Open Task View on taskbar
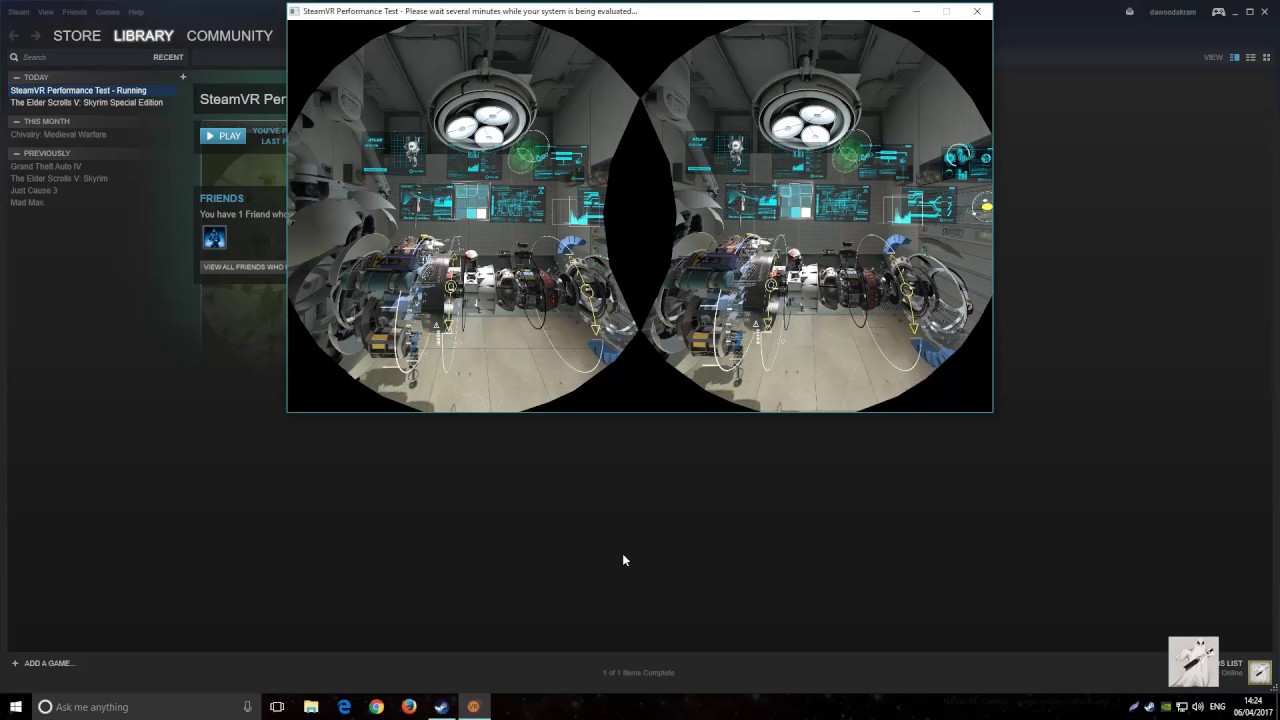This screenshot has width=1280, height=720. (x=277, y=706)
